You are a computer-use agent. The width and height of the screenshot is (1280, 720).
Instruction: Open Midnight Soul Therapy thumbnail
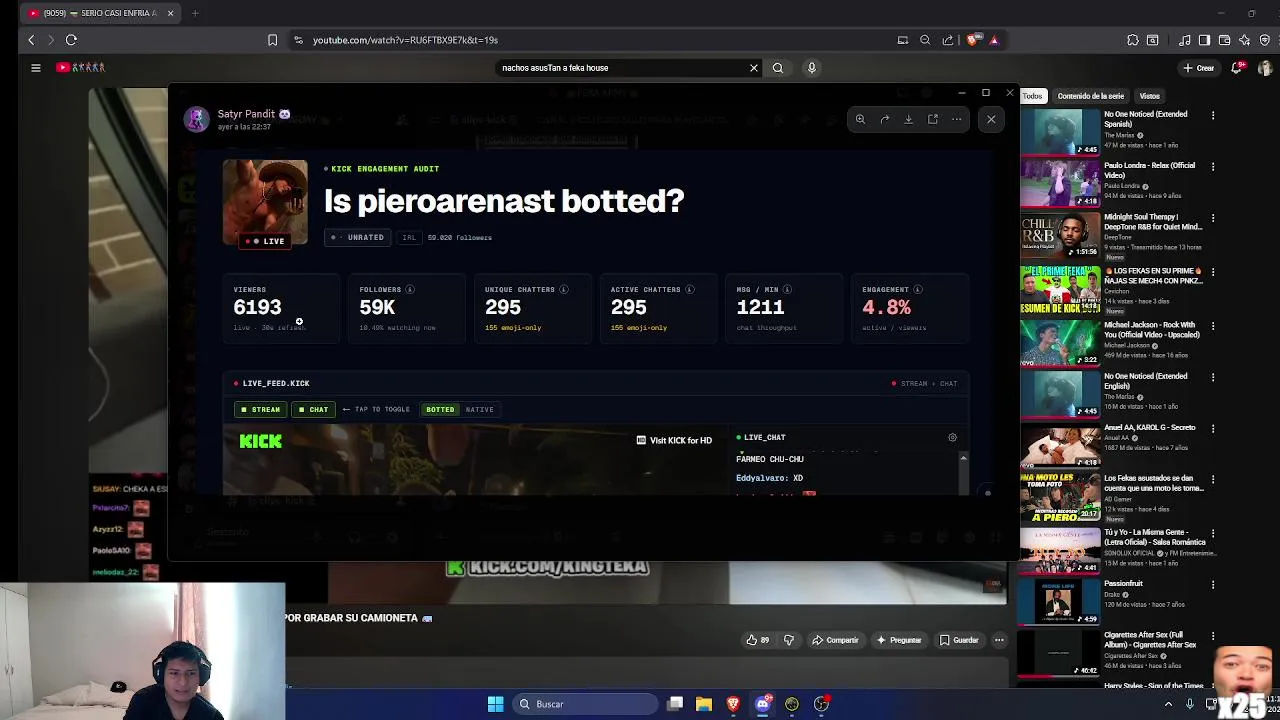pos(1059,236)
